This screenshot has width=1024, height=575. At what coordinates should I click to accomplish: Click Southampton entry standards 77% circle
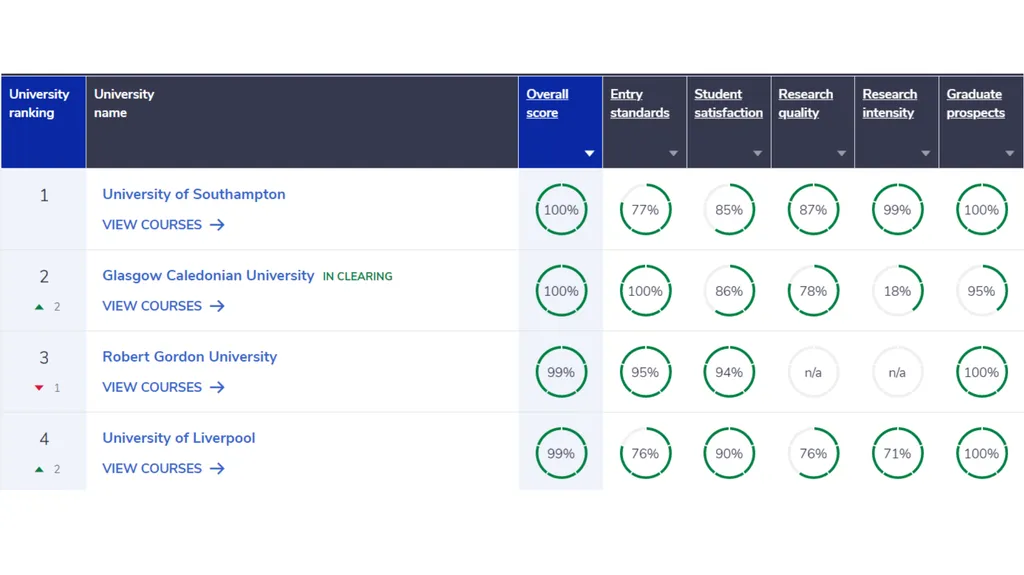click(645, 210)
